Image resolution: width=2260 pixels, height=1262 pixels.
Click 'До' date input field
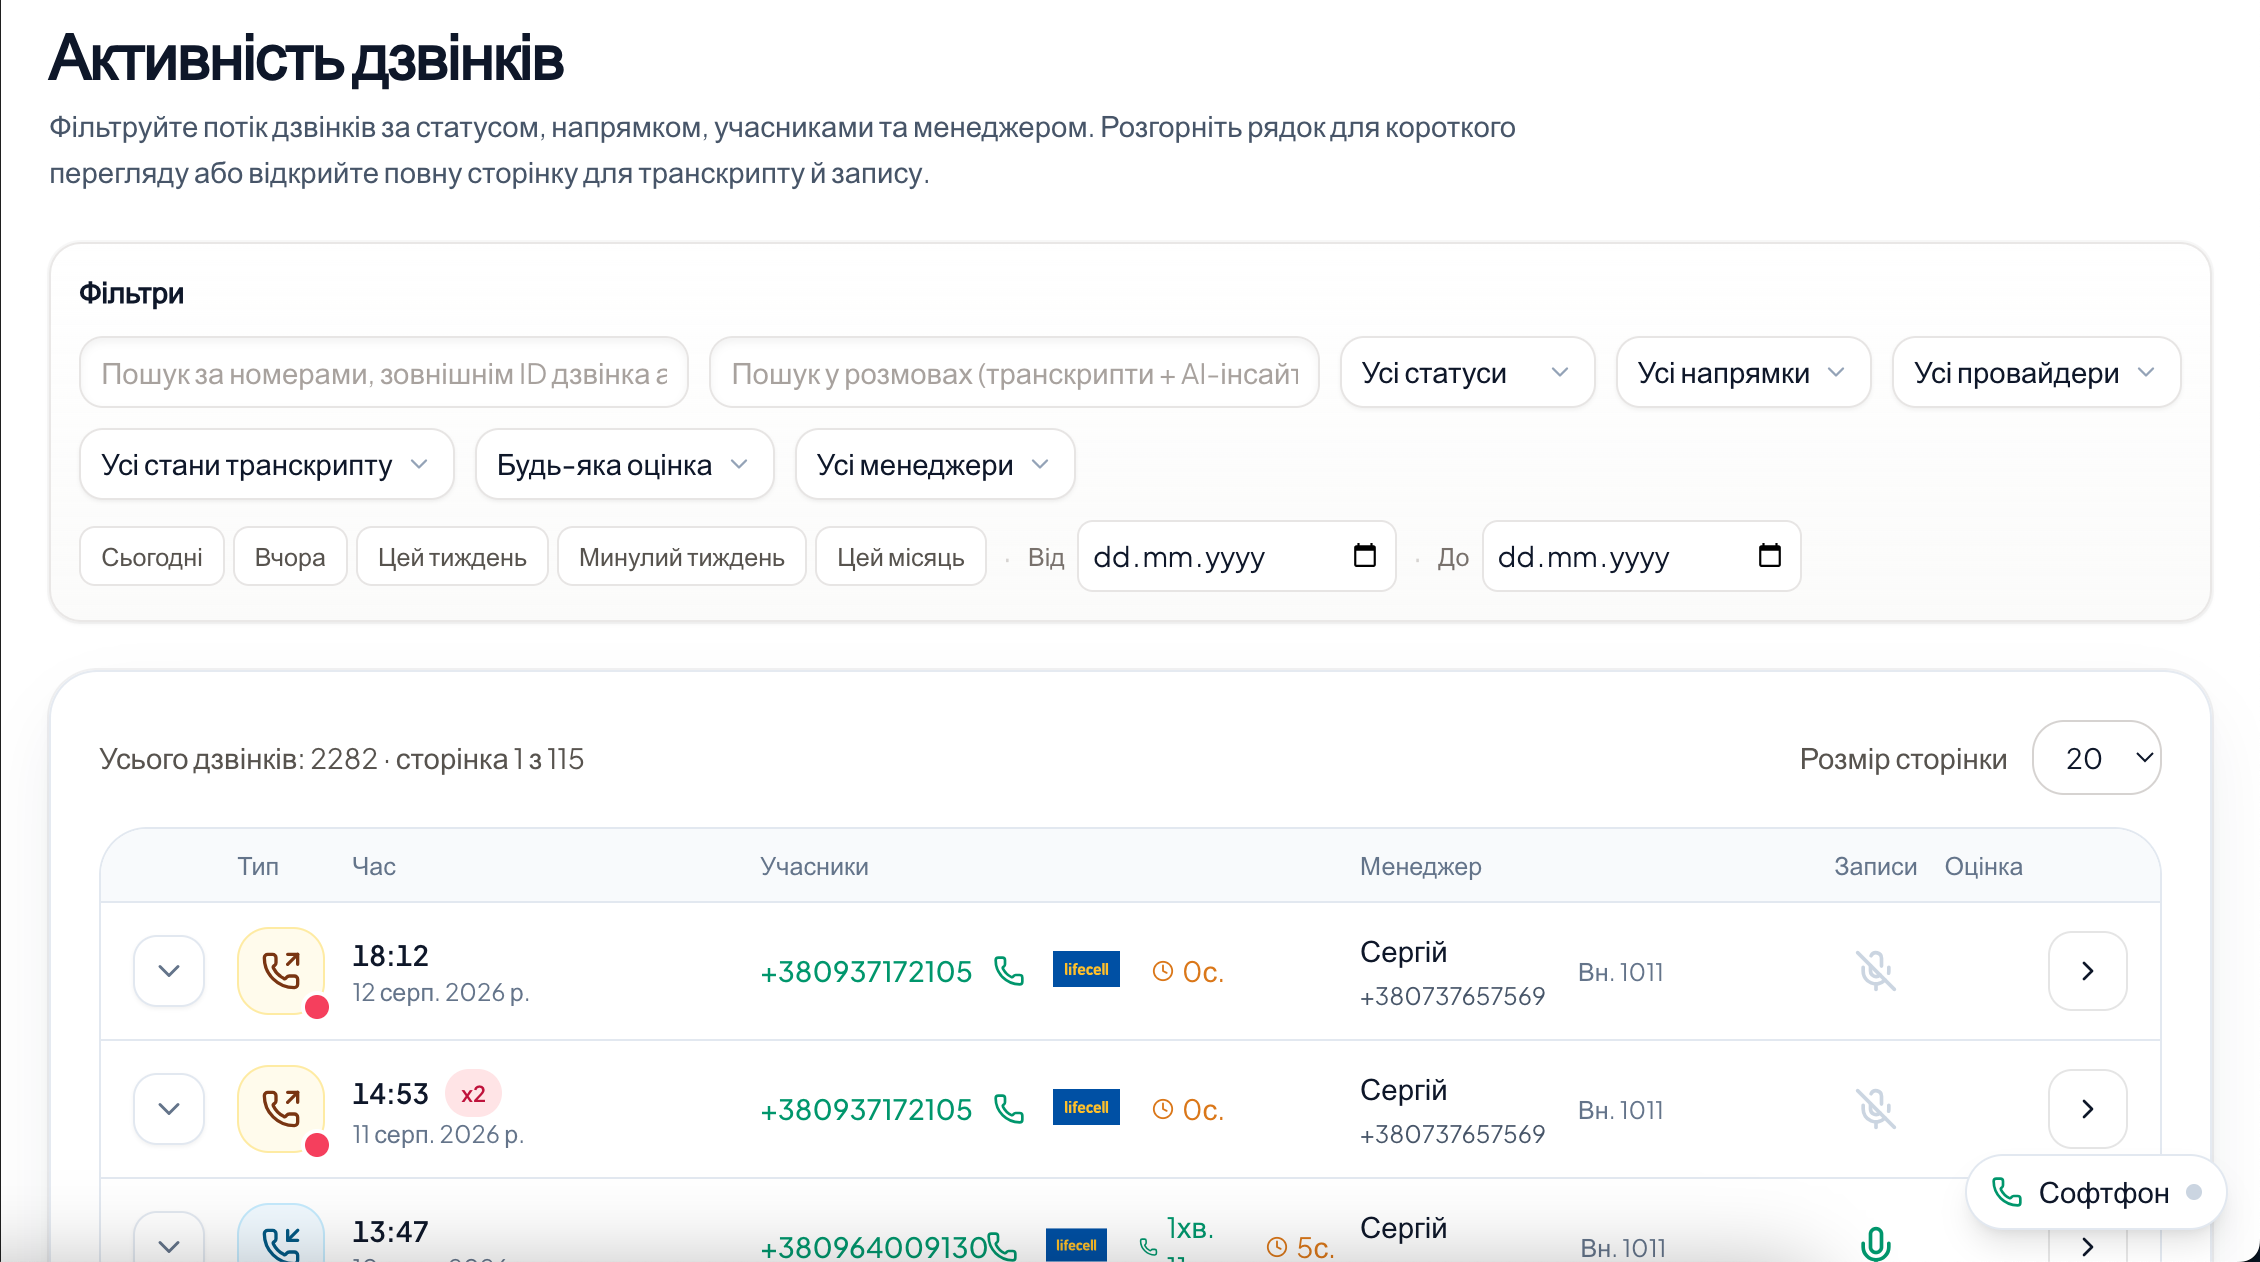[x=1641, y=556]
